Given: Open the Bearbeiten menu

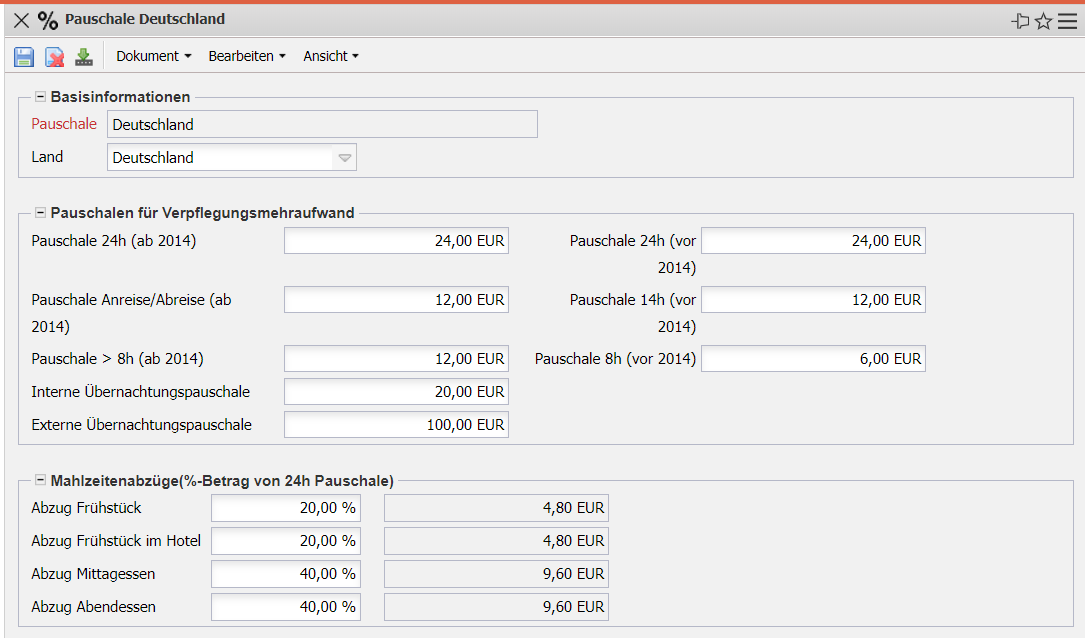Looking at the screenshot, I should pos(246,57).
